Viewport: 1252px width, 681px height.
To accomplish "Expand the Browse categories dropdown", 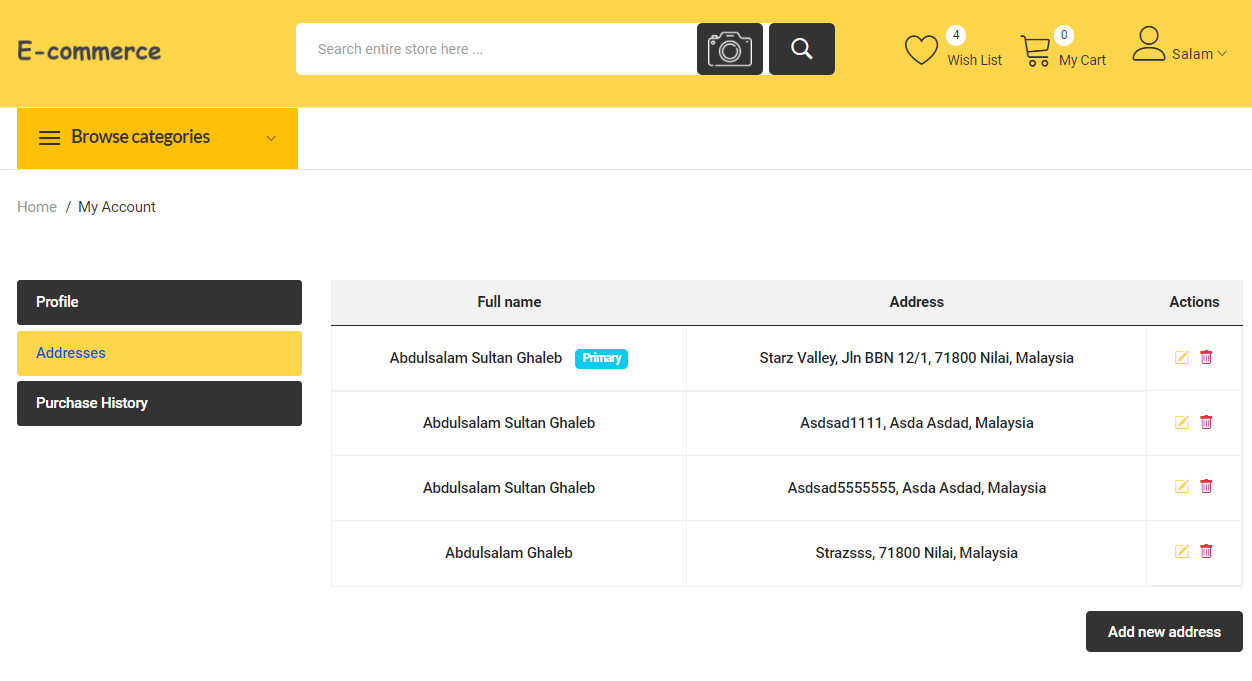I will [x=270, y=138].
